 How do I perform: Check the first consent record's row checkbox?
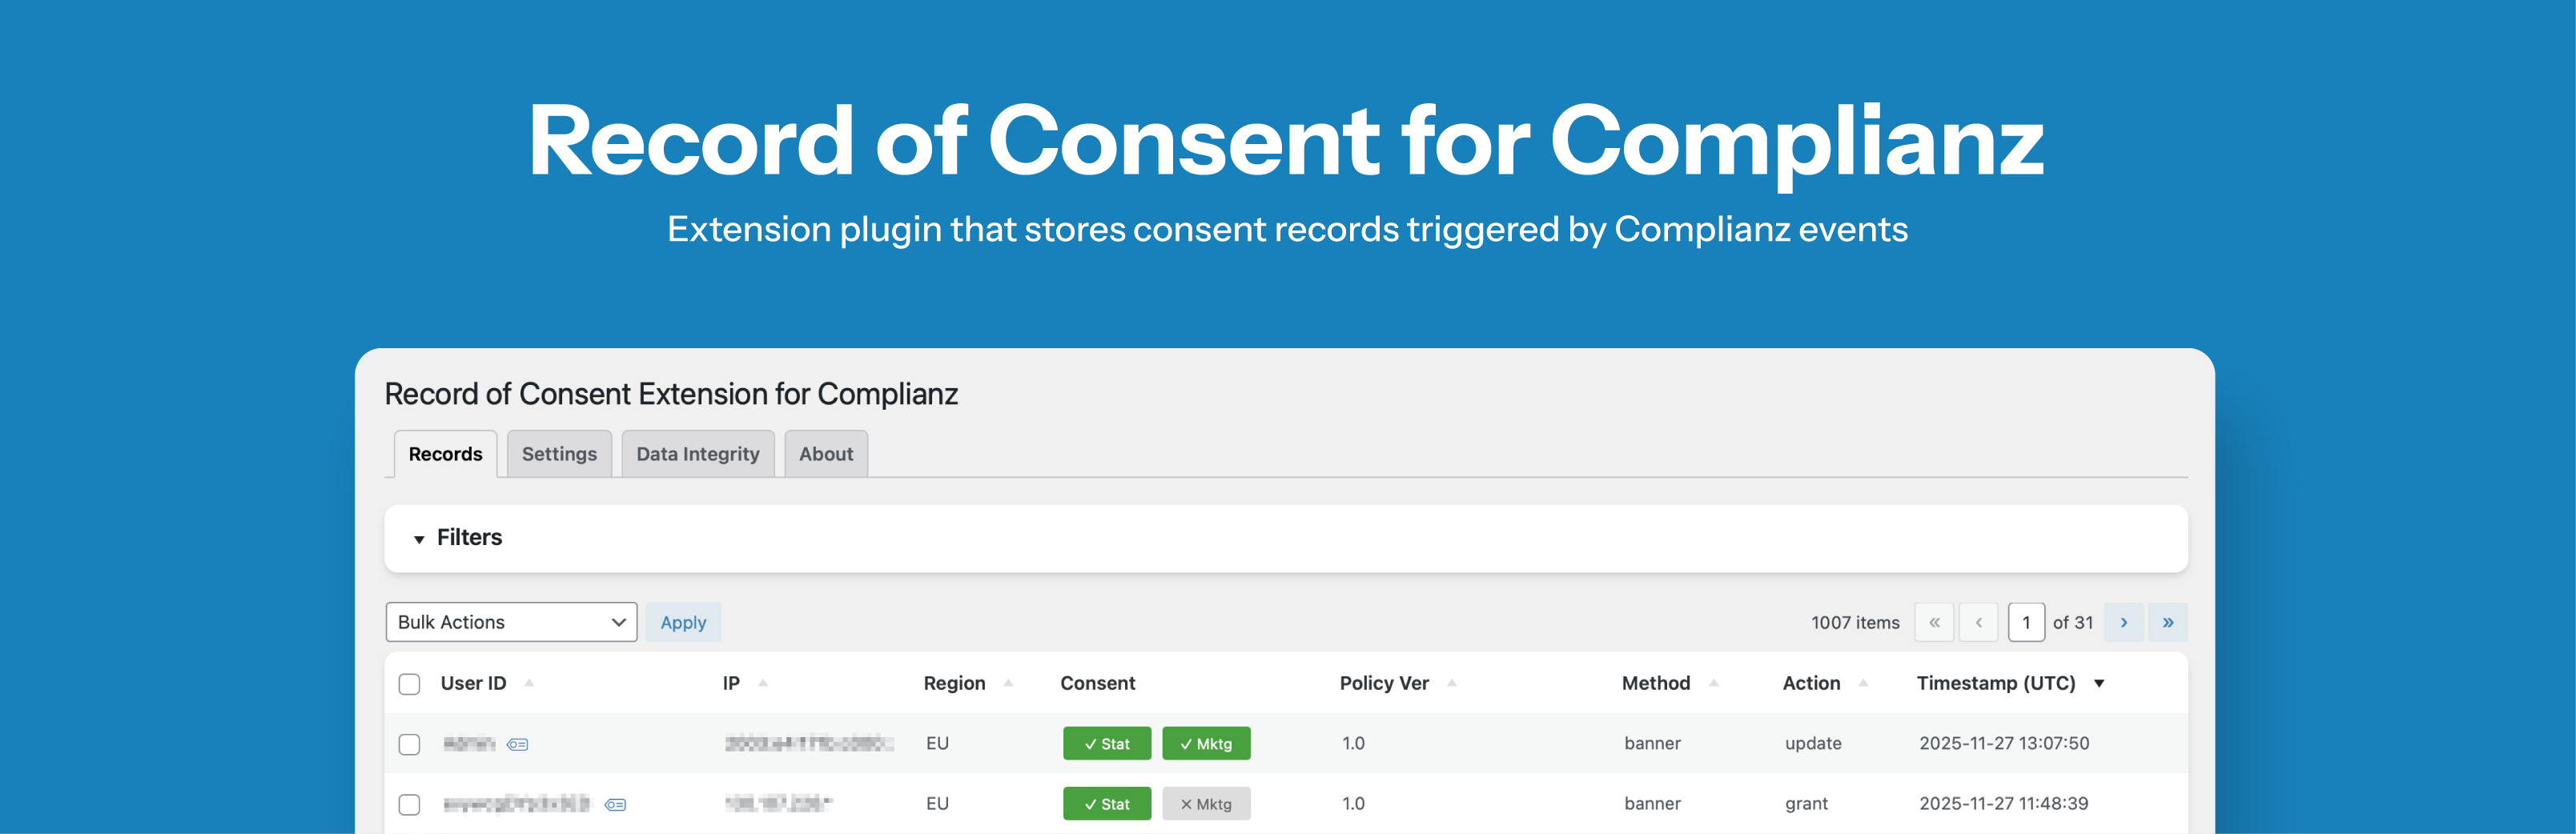click(x=409, y=744)
